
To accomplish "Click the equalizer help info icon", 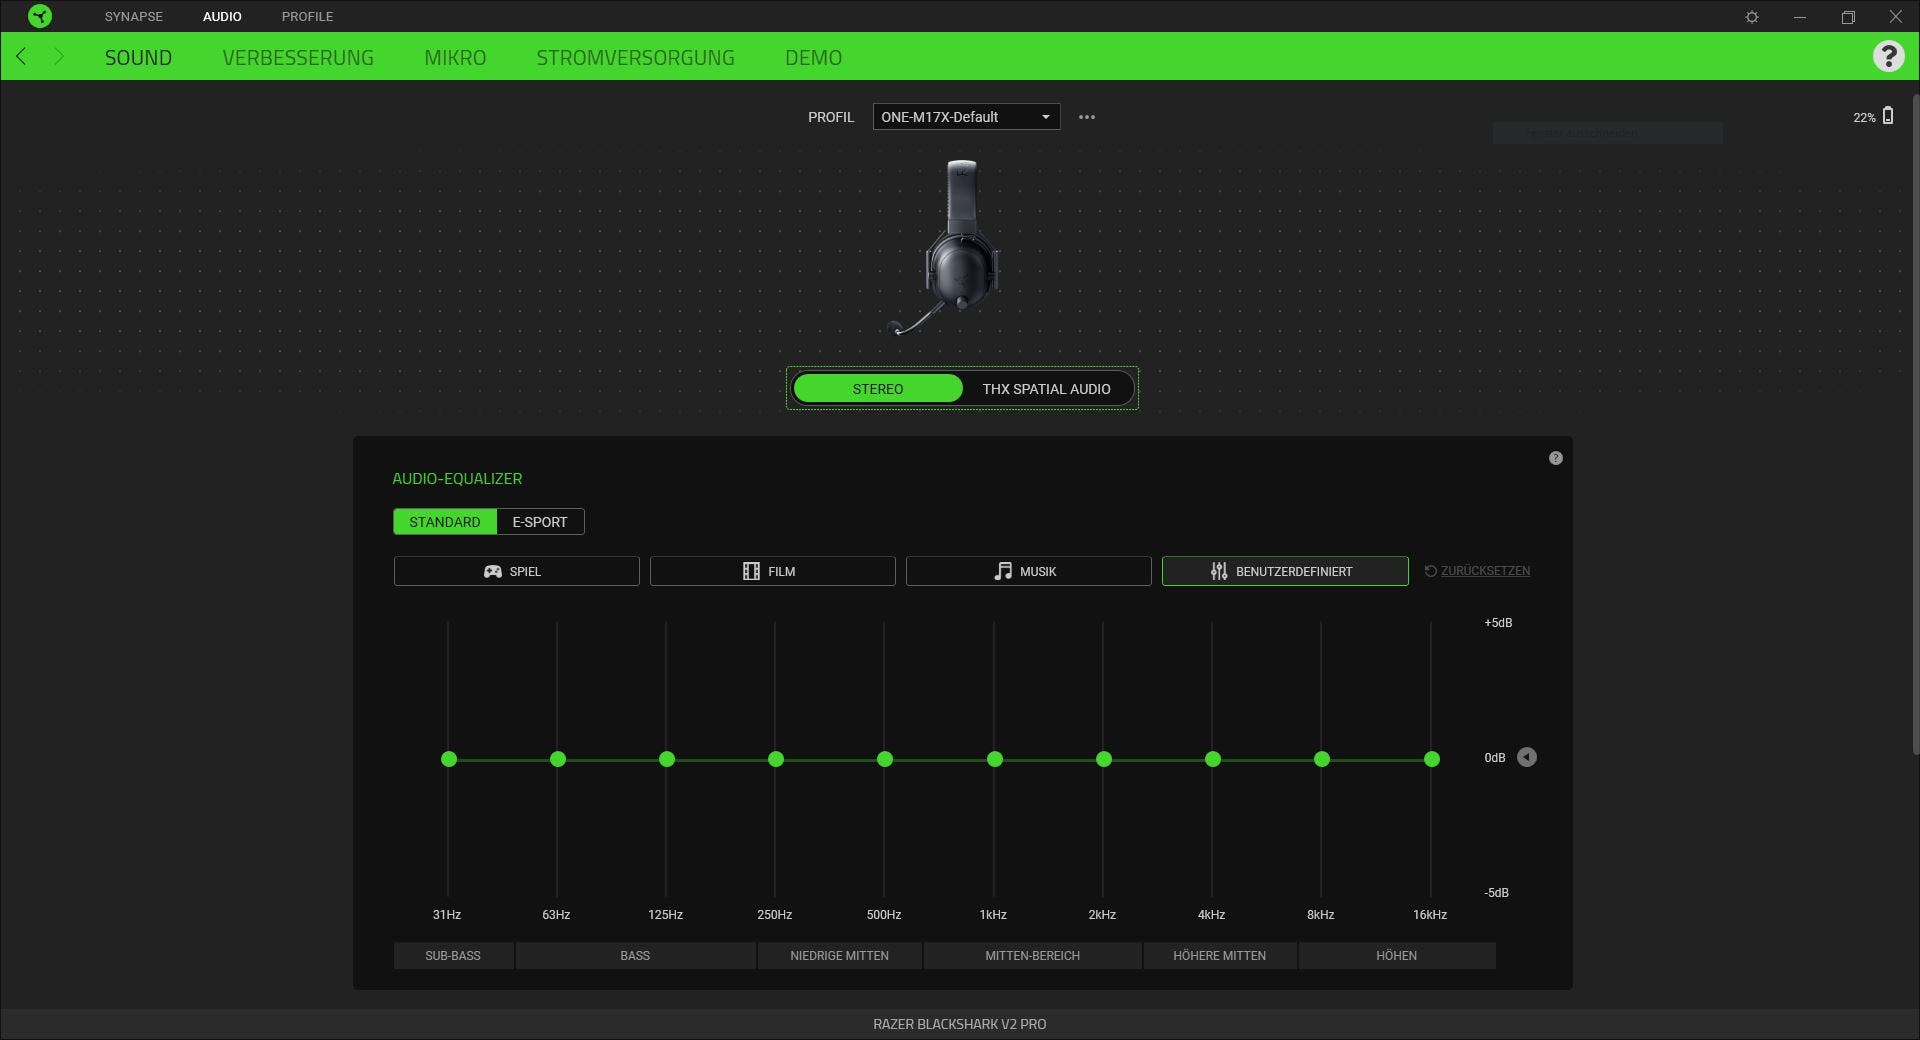I will point(1555,458).
